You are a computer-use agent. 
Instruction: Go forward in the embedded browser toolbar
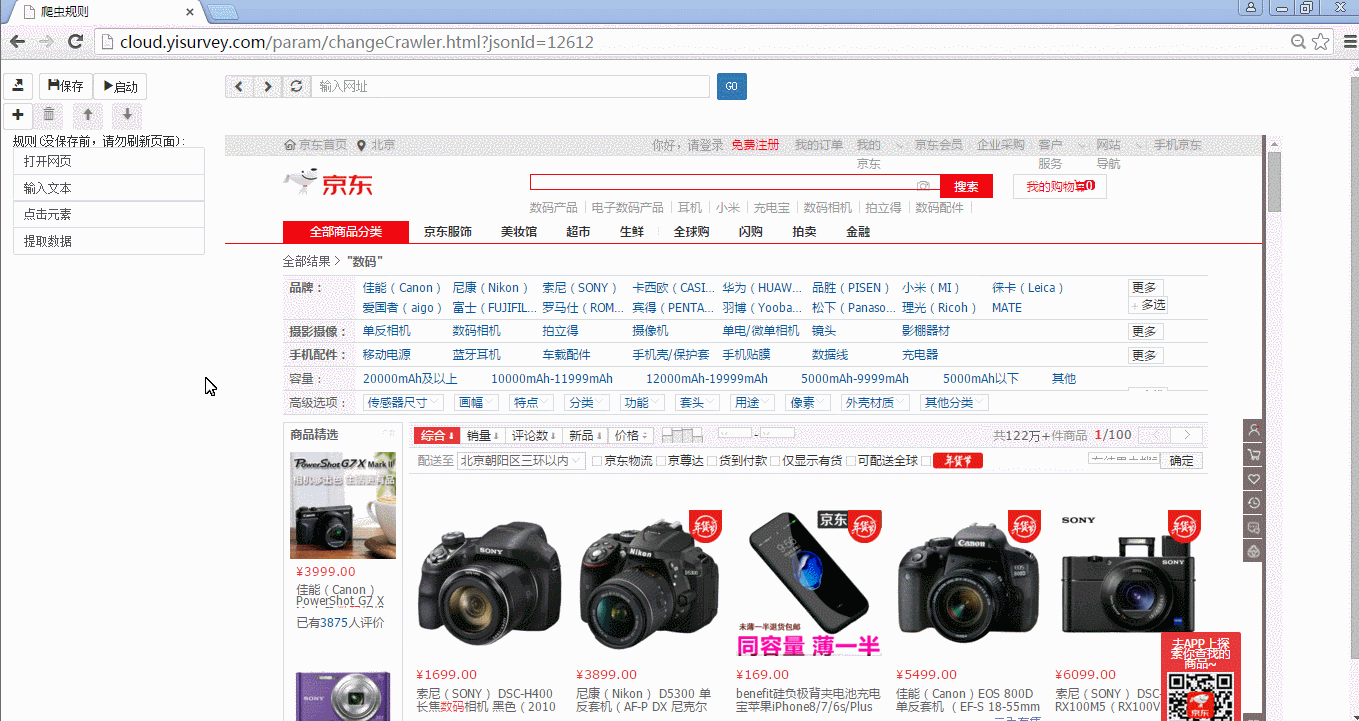[268, 86]
